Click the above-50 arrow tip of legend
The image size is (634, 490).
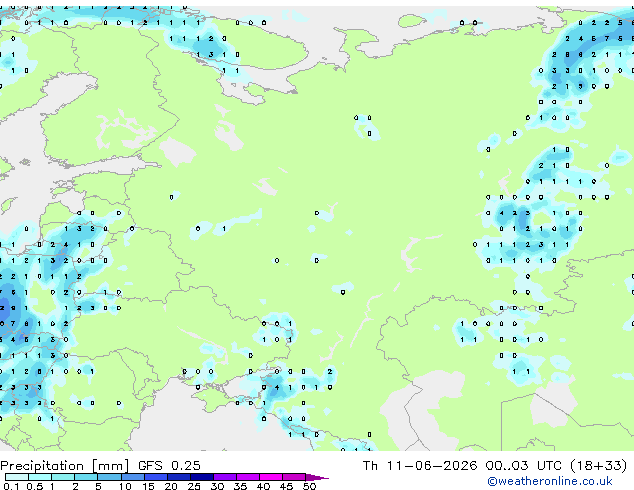point(317,477)
